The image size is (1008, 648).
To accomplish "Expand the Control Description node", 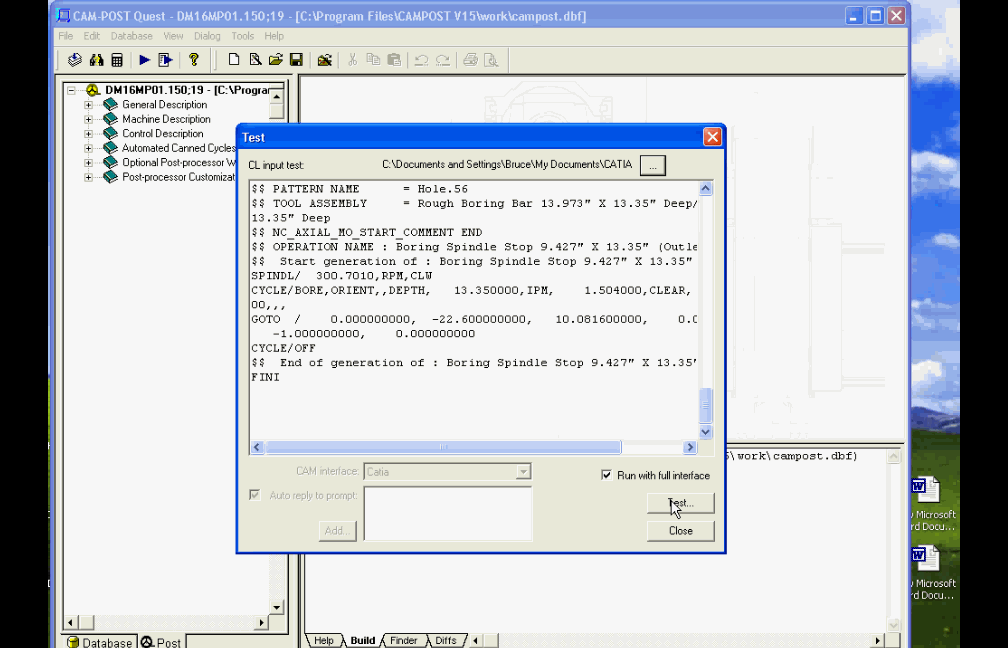I will pos(89,134).
